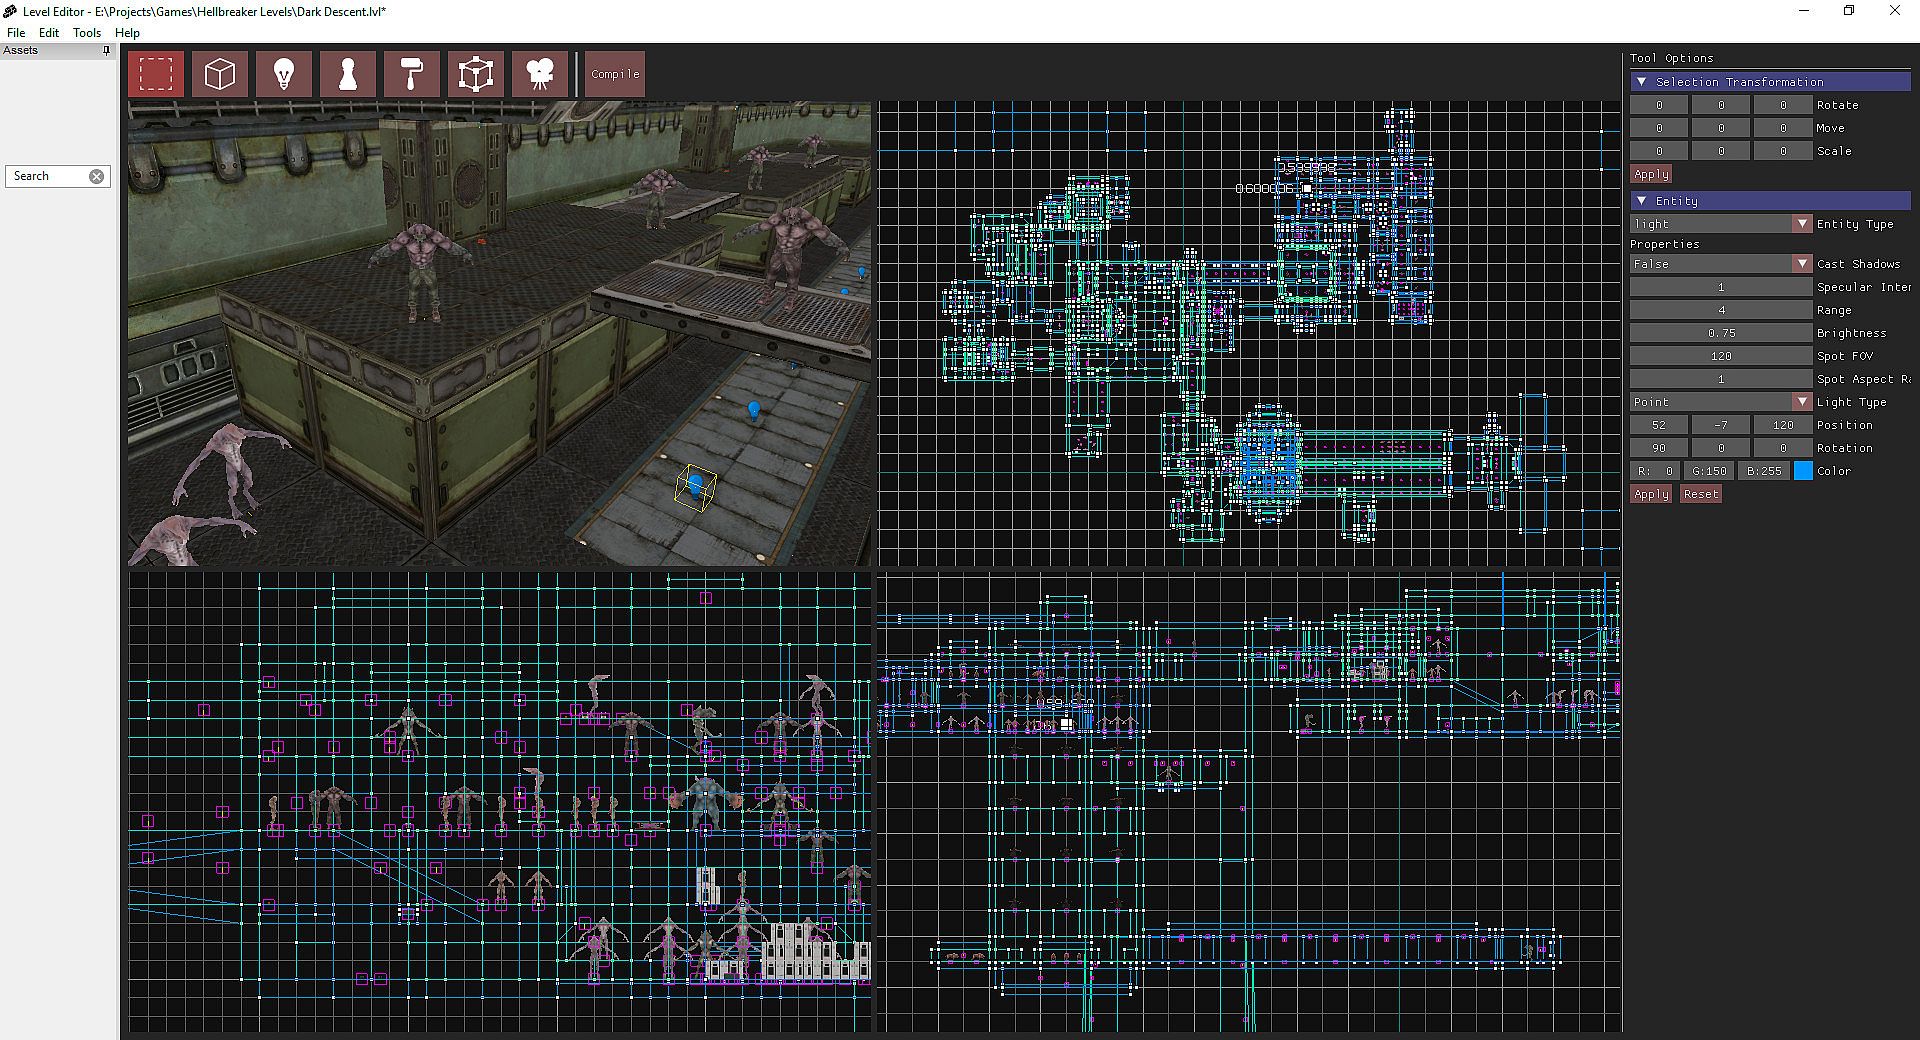
Task: Open the File menu
Action: [16, 32]
